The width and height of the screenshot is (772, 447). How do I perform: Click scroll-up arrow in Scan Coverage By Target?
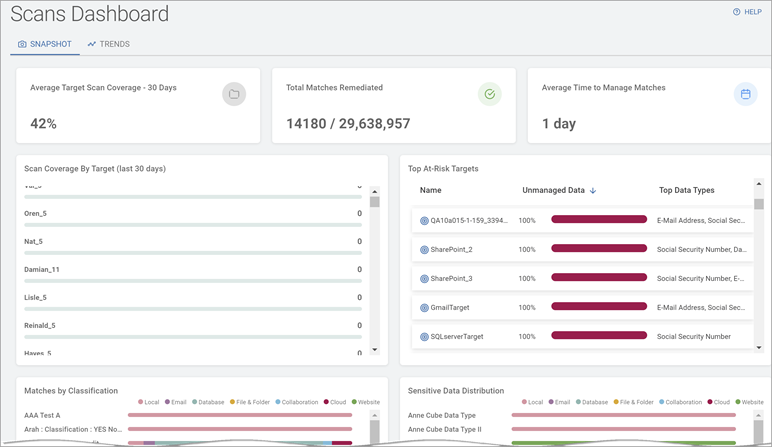tap(375, 189)
